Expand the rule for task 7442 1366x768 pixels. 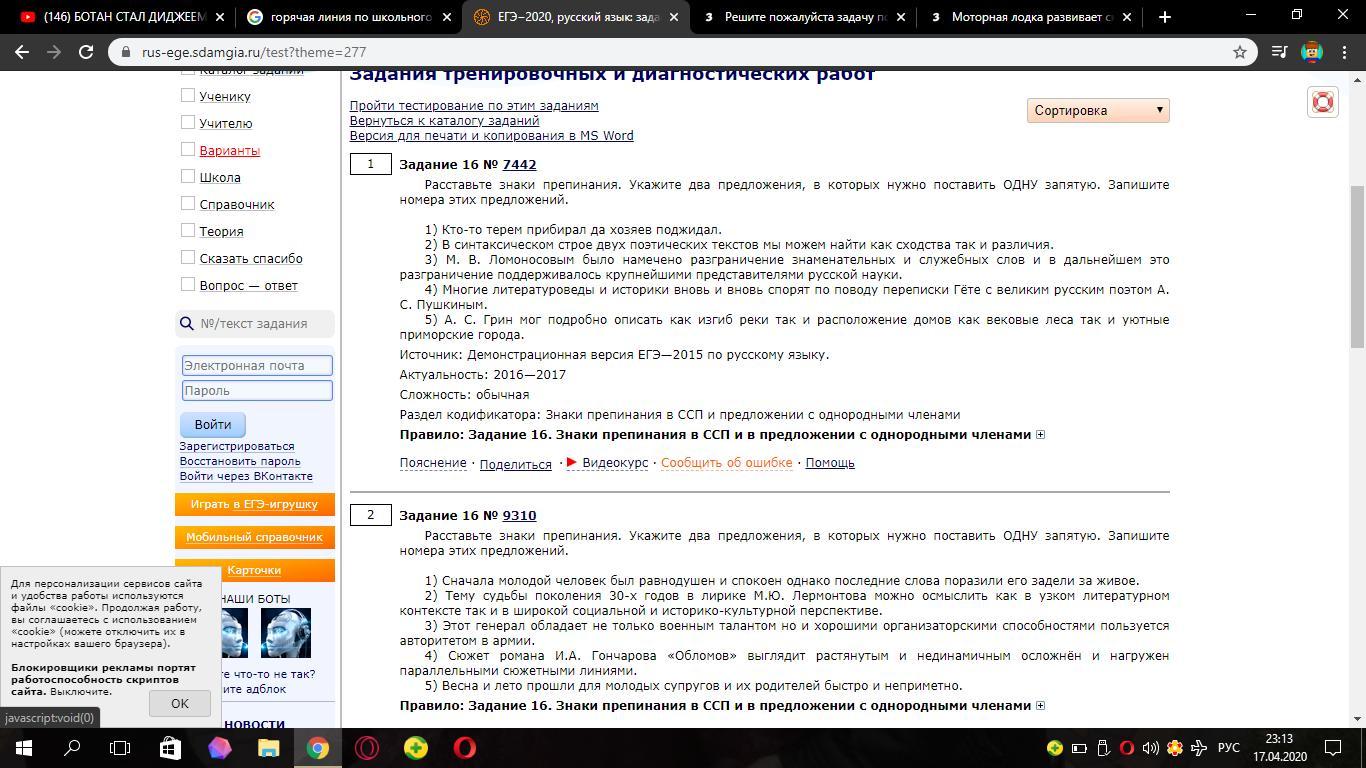point(1040,435)
